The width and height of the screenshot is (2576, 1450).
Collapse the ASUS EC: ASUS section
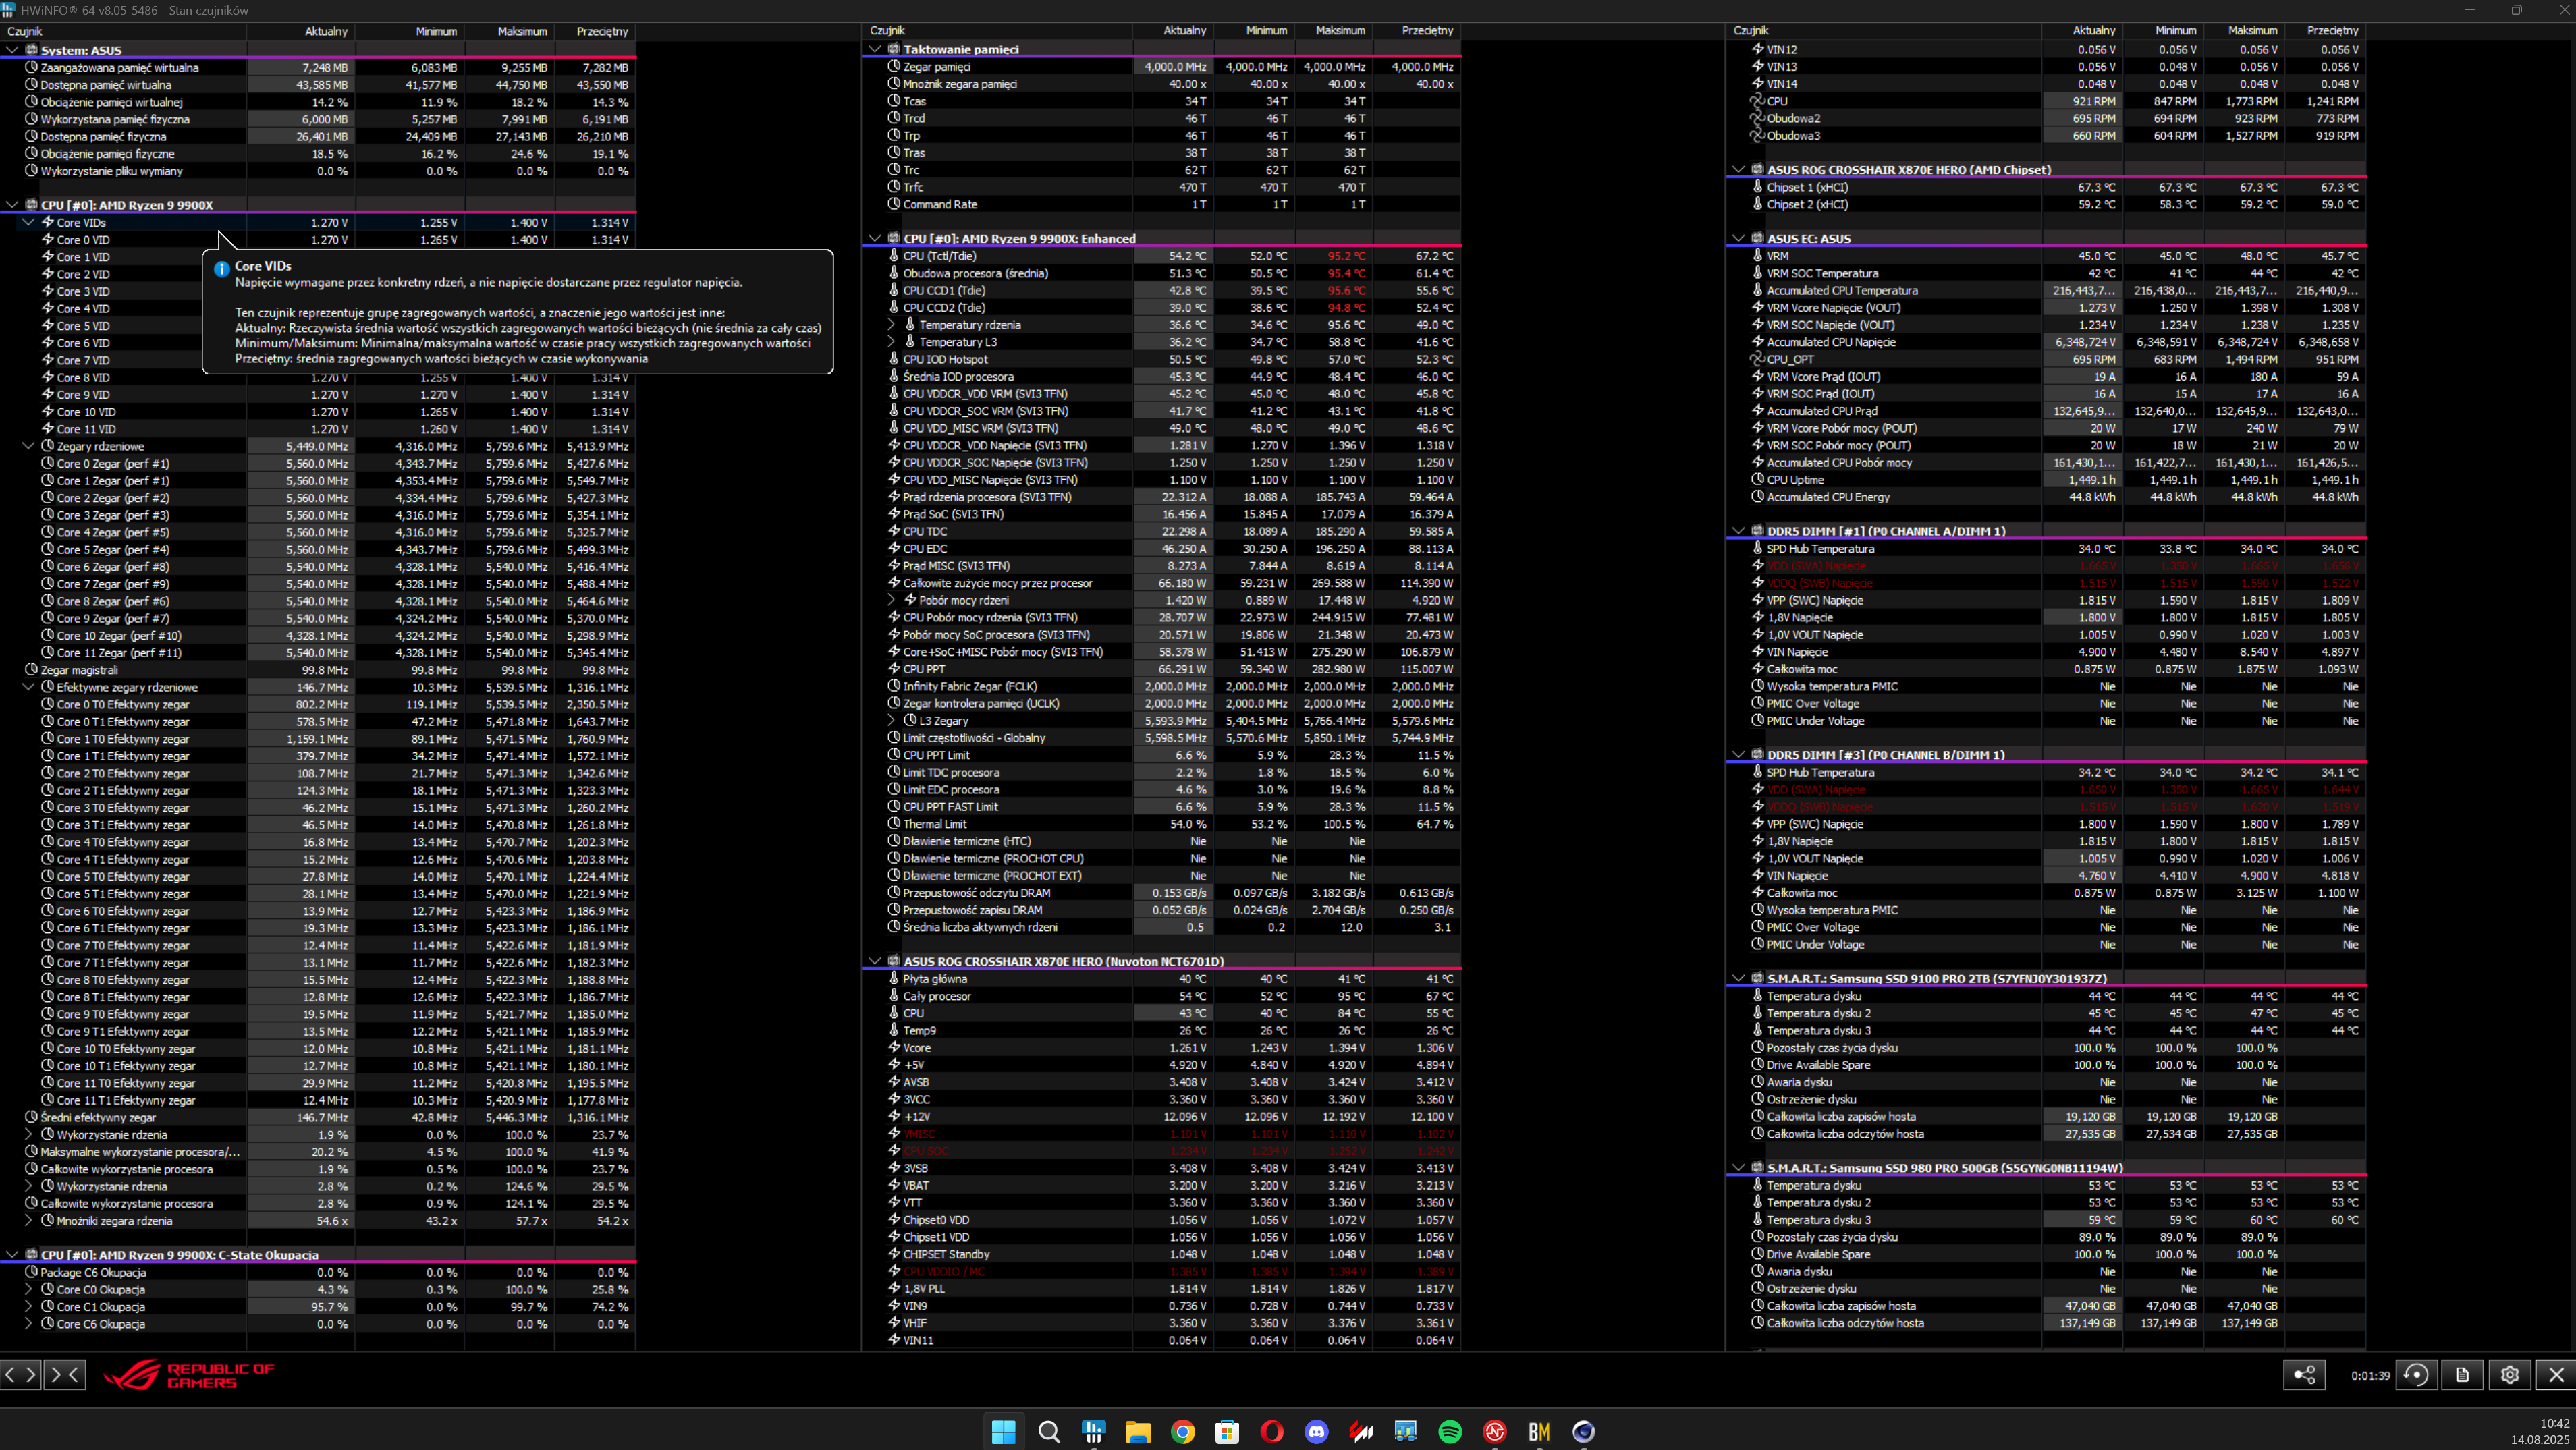click(1738, 239)
